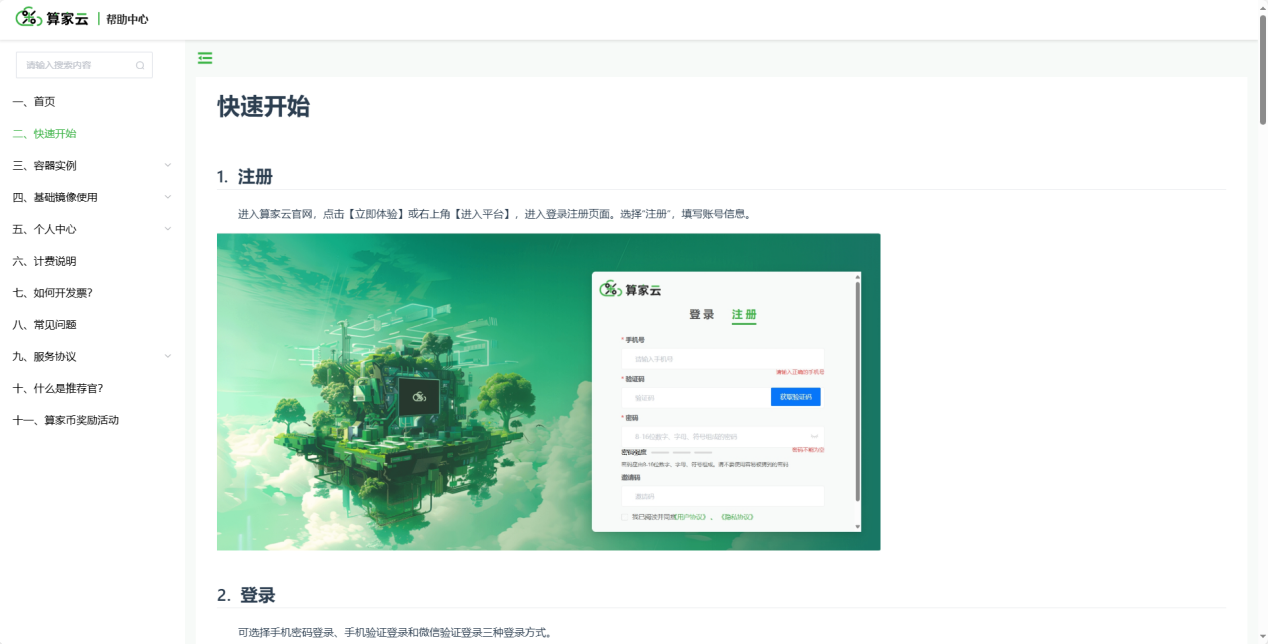The width and height of the screenshot is (1268, 644).
Task: Click 三、容器实例 menu label
Action: 44,166
